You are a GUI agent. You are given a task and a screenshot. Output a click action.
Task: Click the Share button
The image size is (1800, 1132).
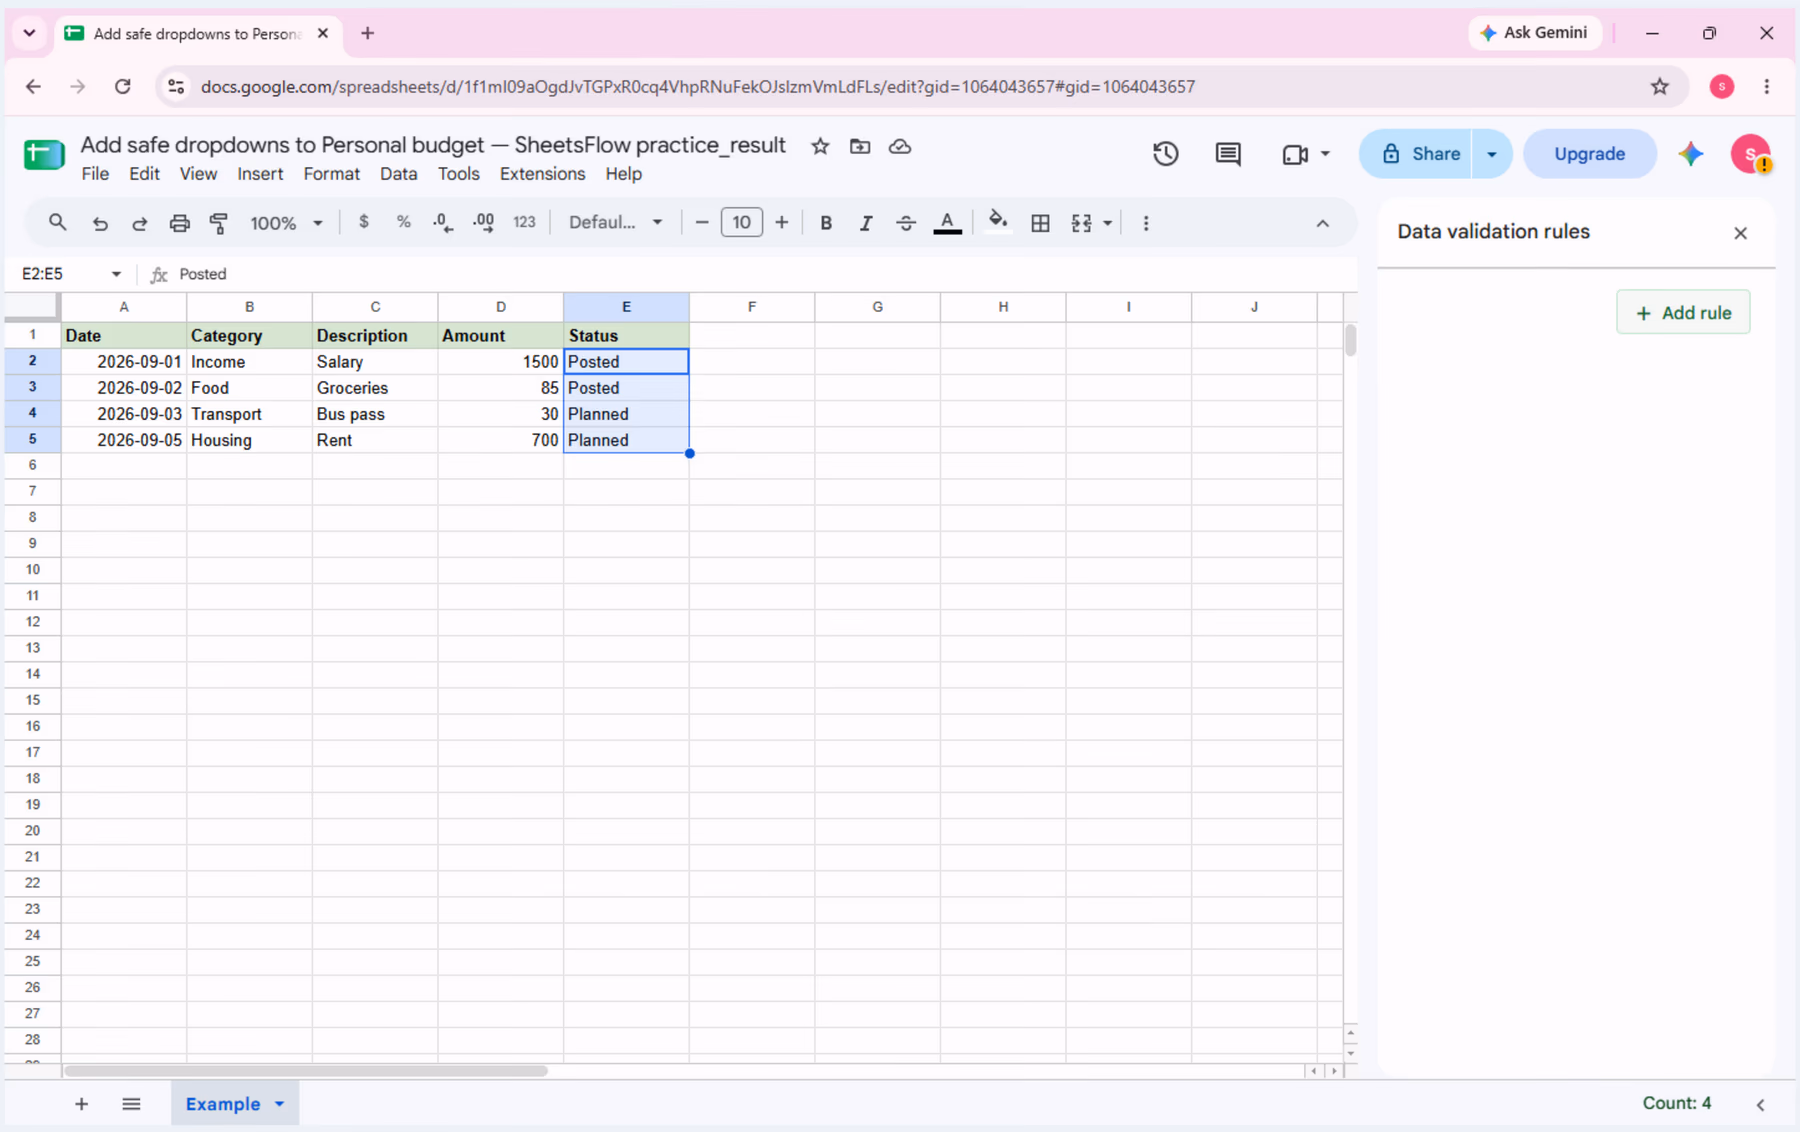(1416, 154)
